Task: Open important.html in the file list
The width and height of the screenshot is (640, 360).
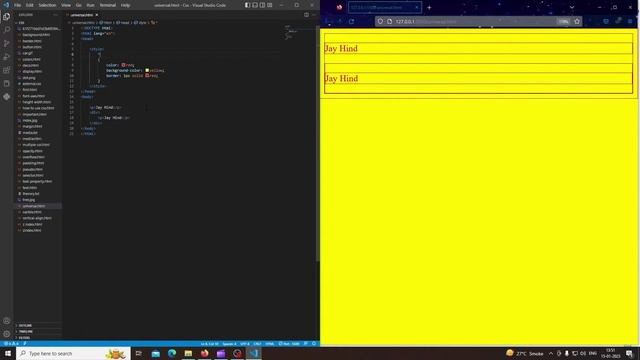Action: [x=38, y=114]
